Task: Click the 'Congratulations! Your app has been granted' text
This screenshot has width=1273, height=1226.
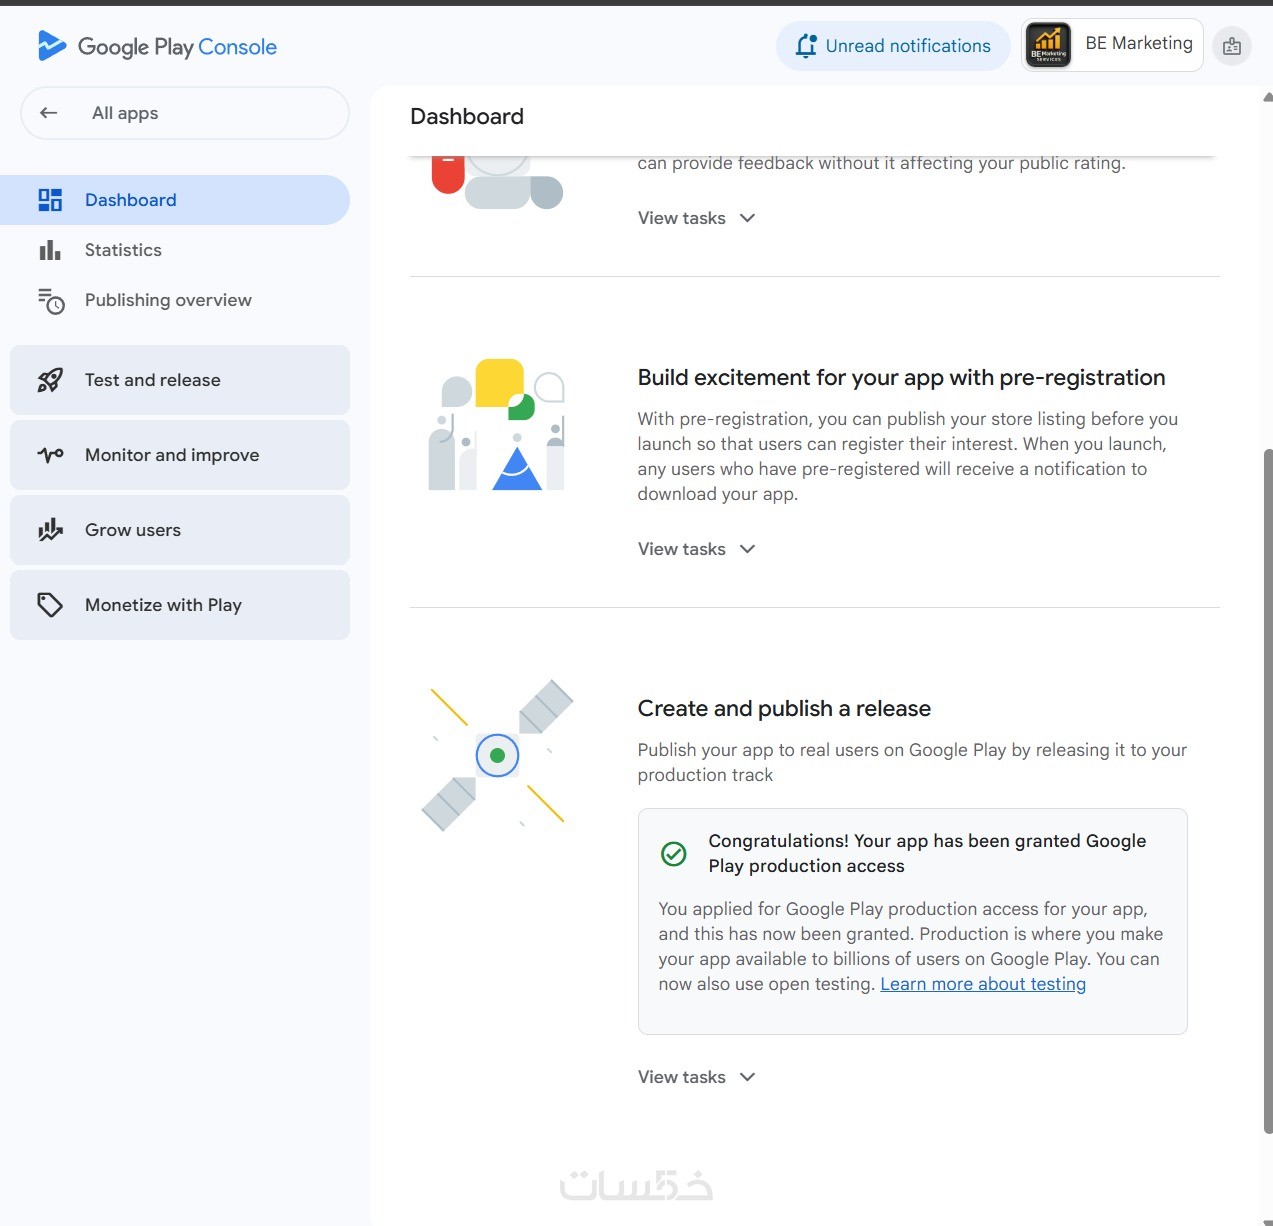Action: [927, 853]
